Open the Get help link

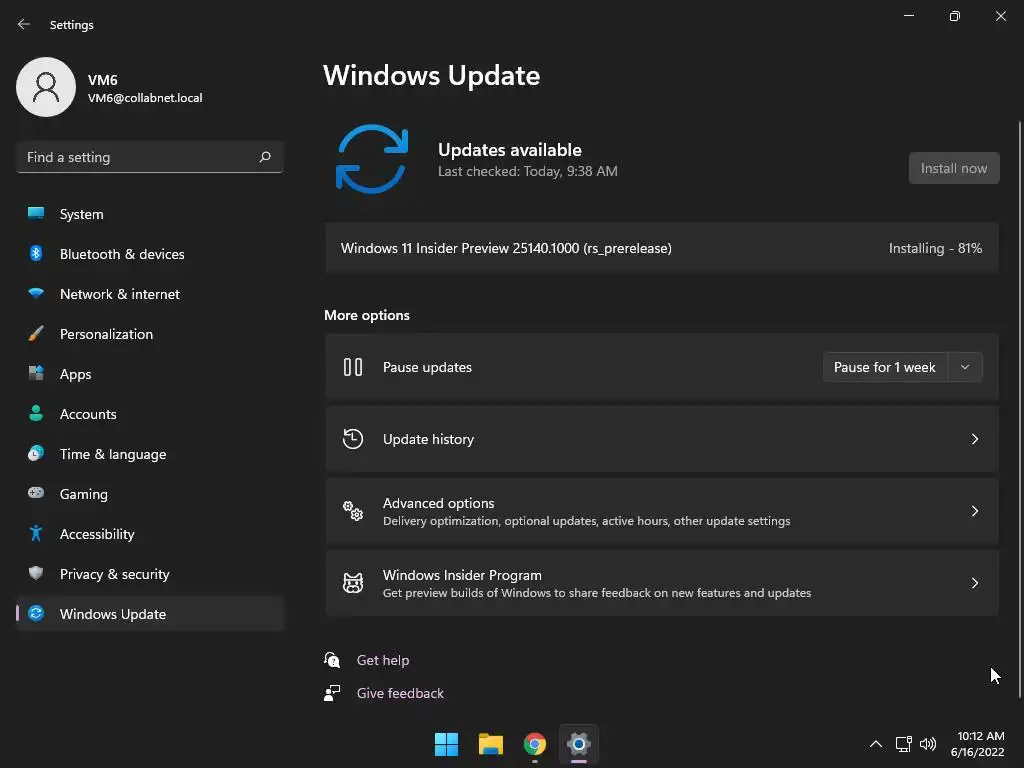[383, 660]
